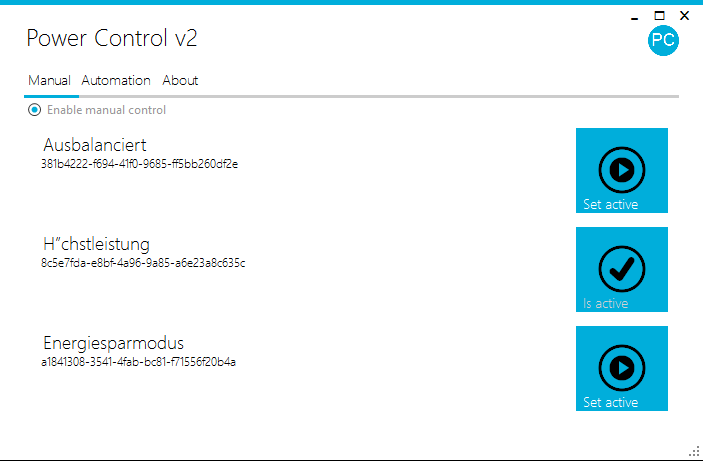Viewport: 703px width, 461px height.
Task: Click the checkmark icon on Höchstleistung tile
Action: pos(621,268)
